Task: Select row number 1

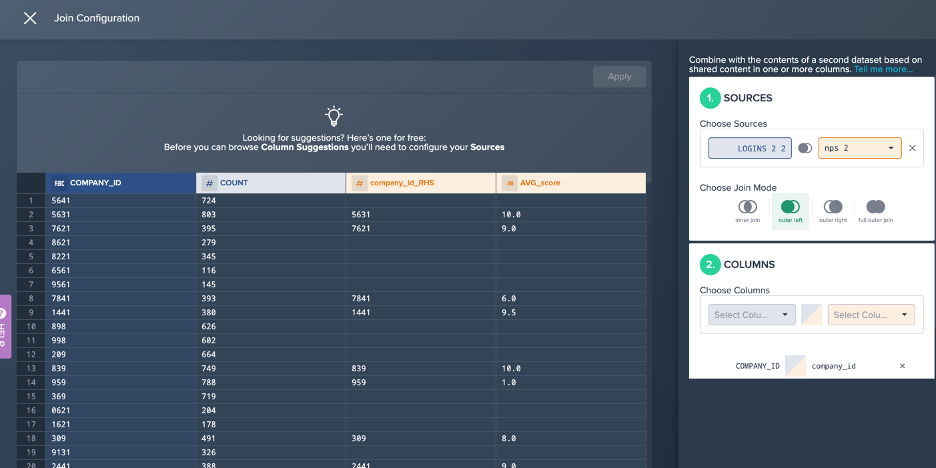Action: (x=31, y=201)
